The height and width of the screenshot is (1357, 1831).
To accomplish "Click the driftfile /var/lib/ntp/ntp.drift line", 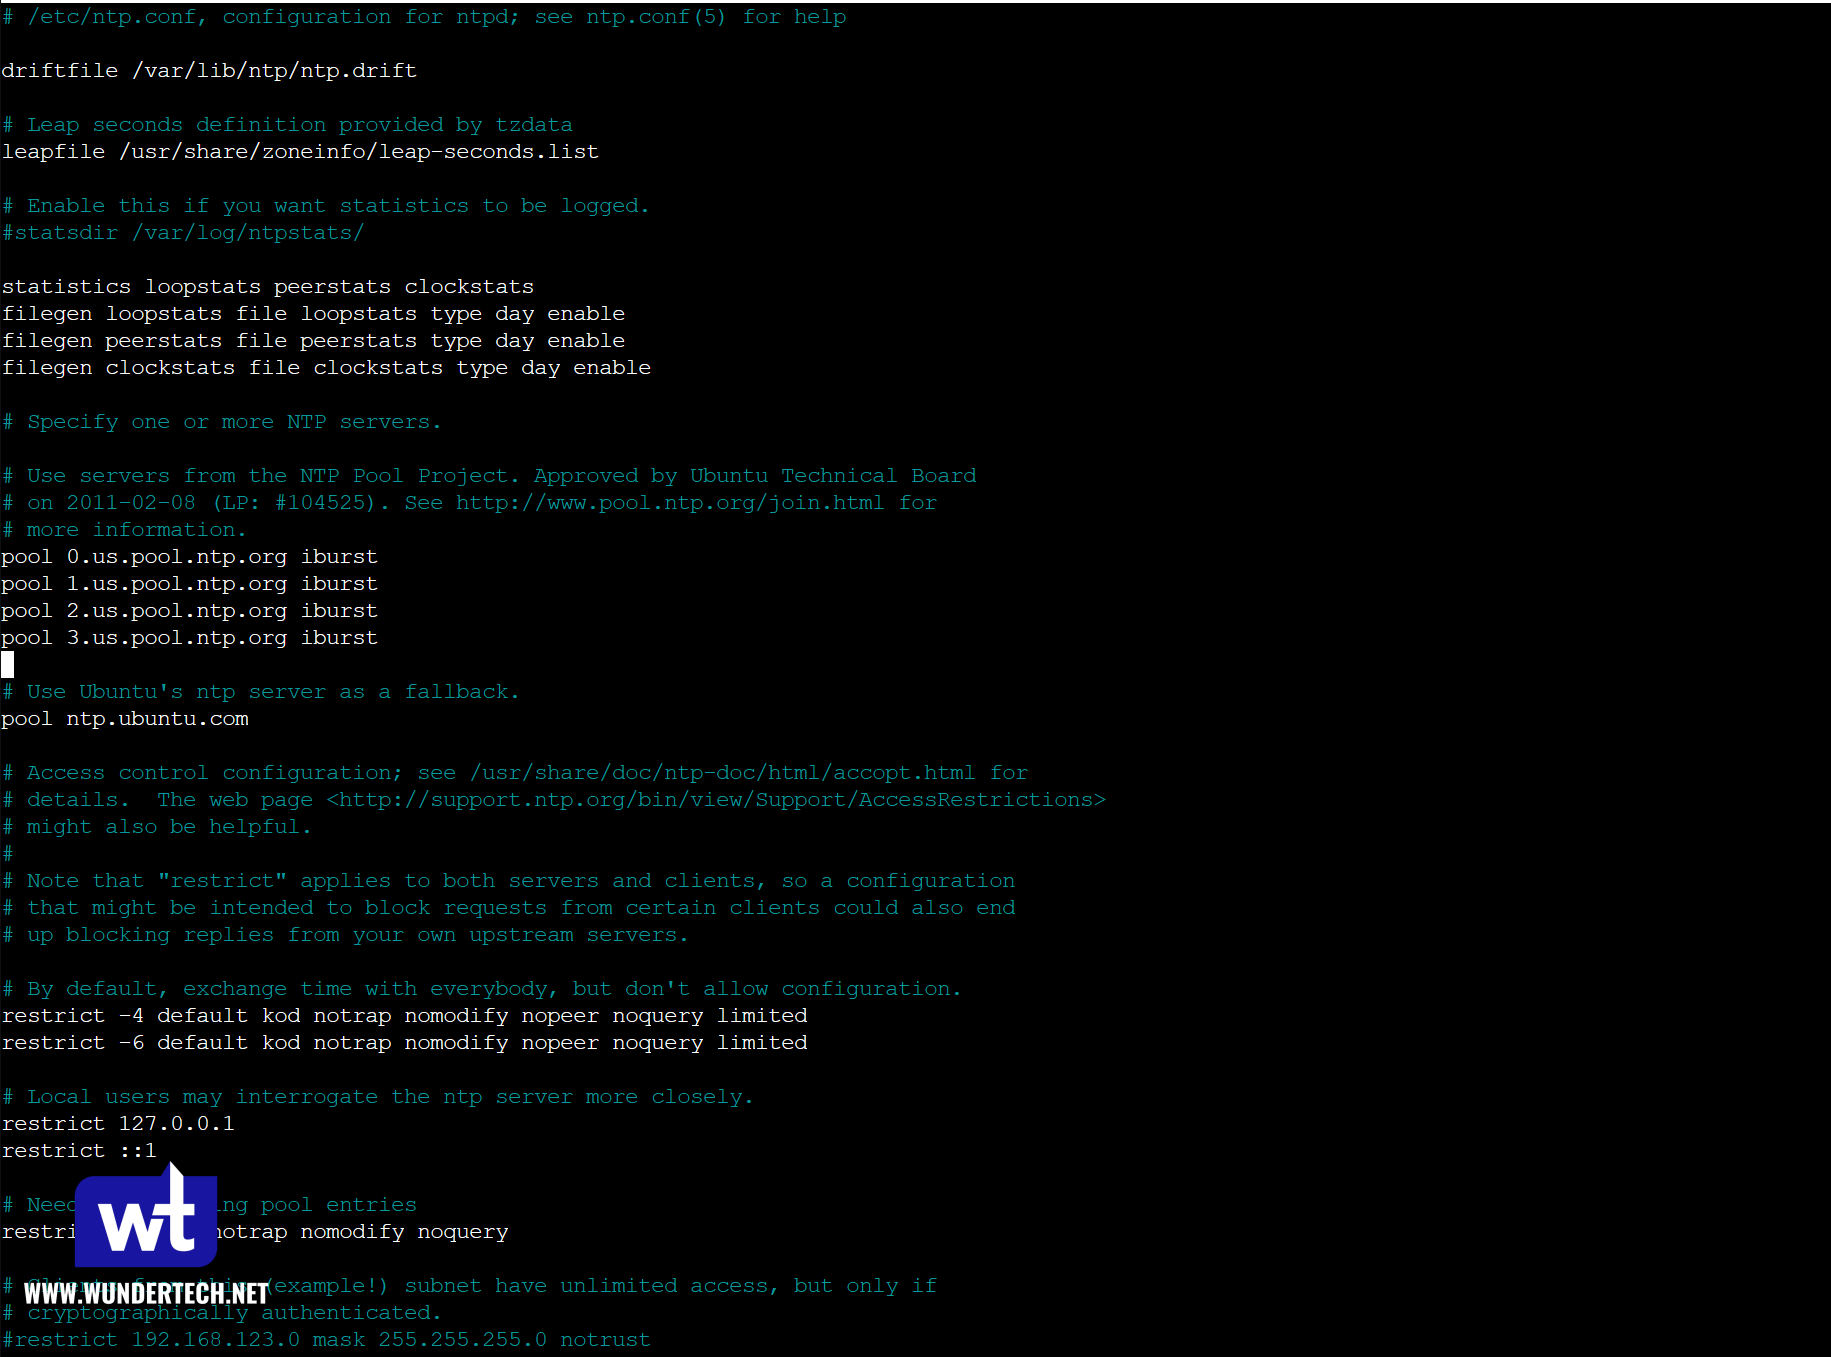I will coord(209,71).
